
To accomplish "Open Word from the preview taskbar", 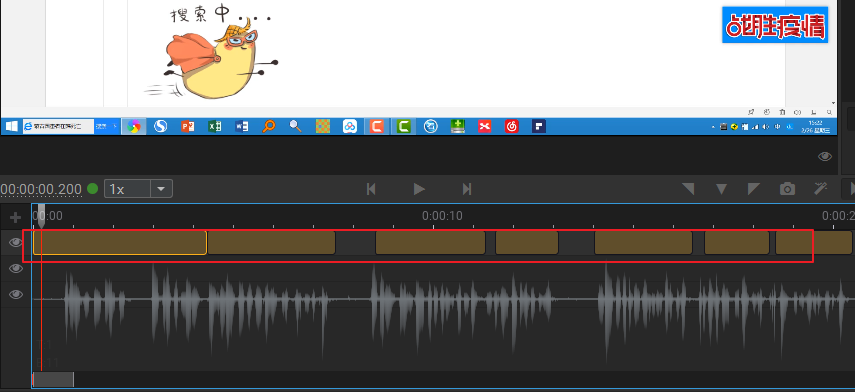I will point(242,126).
